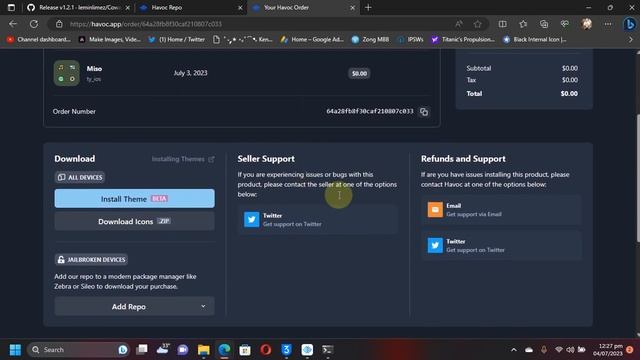This screenshot has width=640, height=360.
Task: Open Browser essentials heart icon
Action: (565, 24)
